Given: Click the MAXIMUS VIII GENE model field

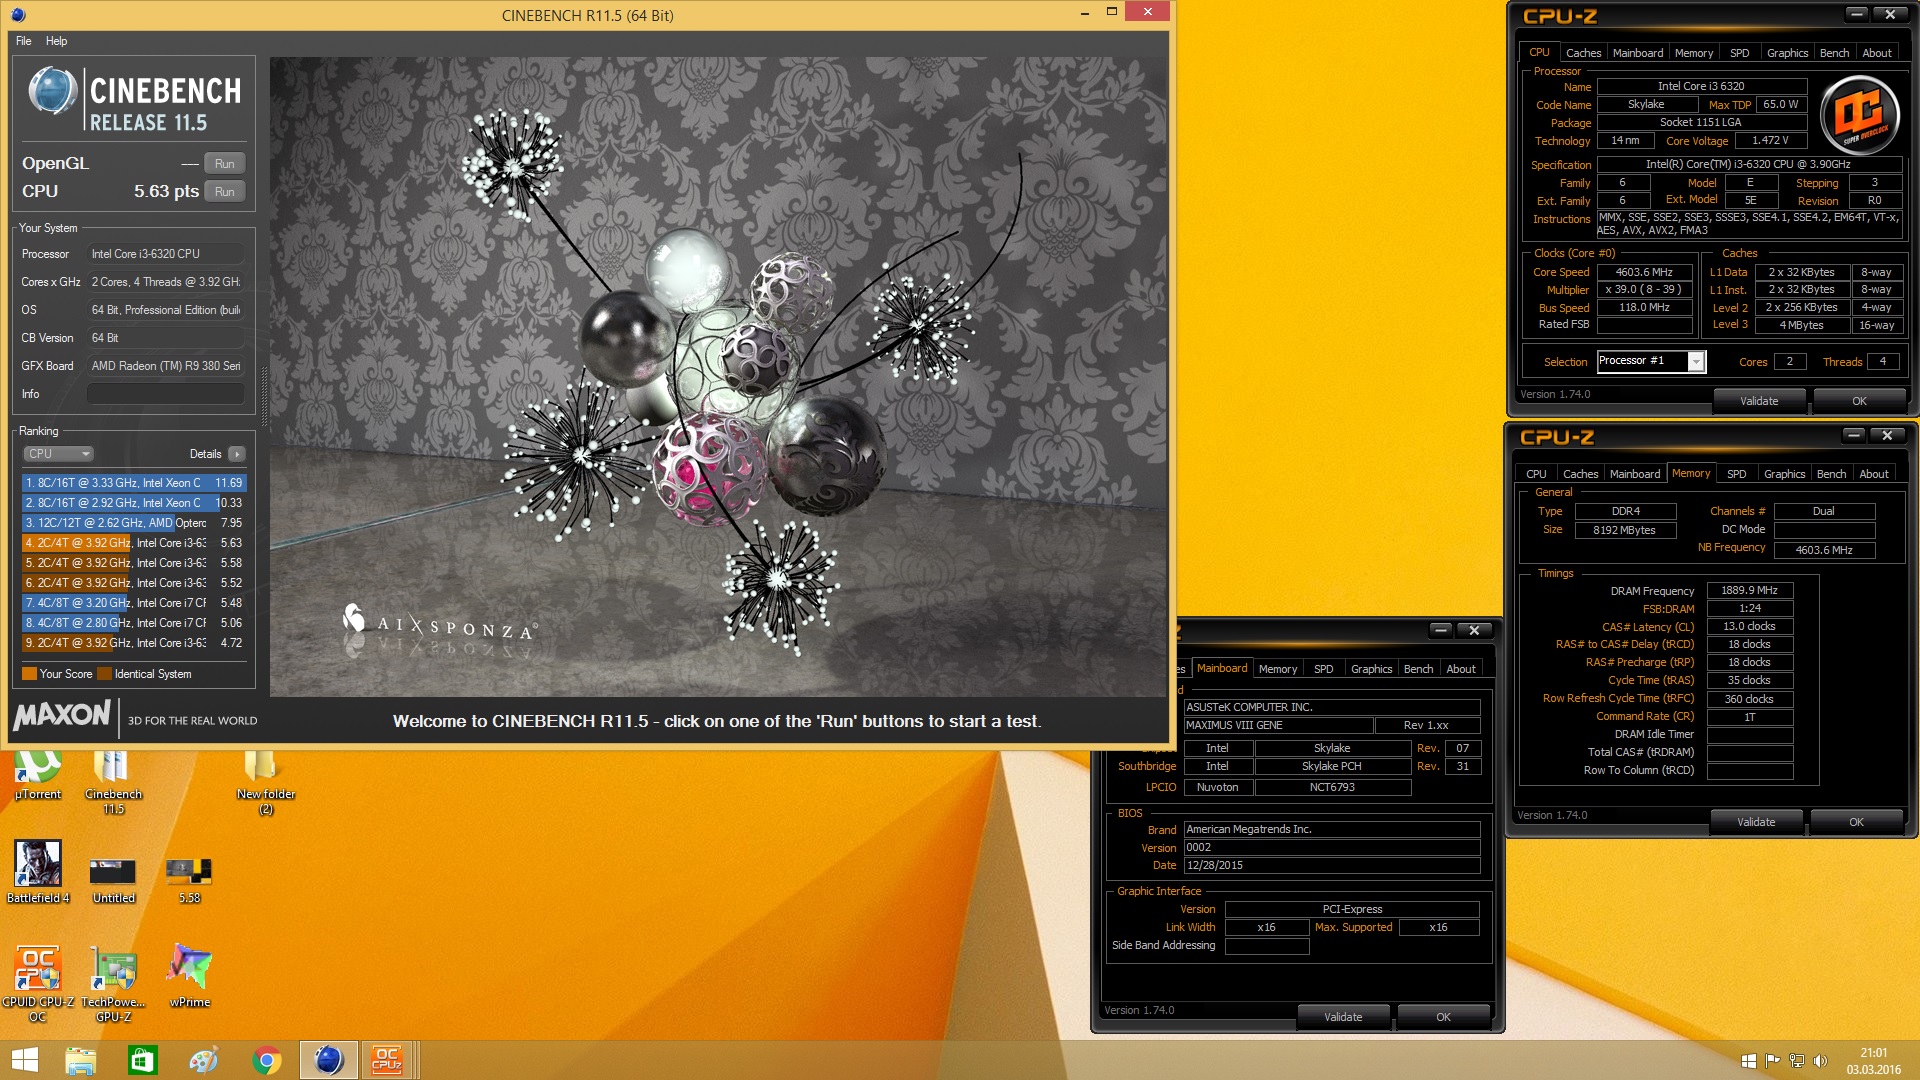Looking at the screenshot, I should (x=1277, y=726).
